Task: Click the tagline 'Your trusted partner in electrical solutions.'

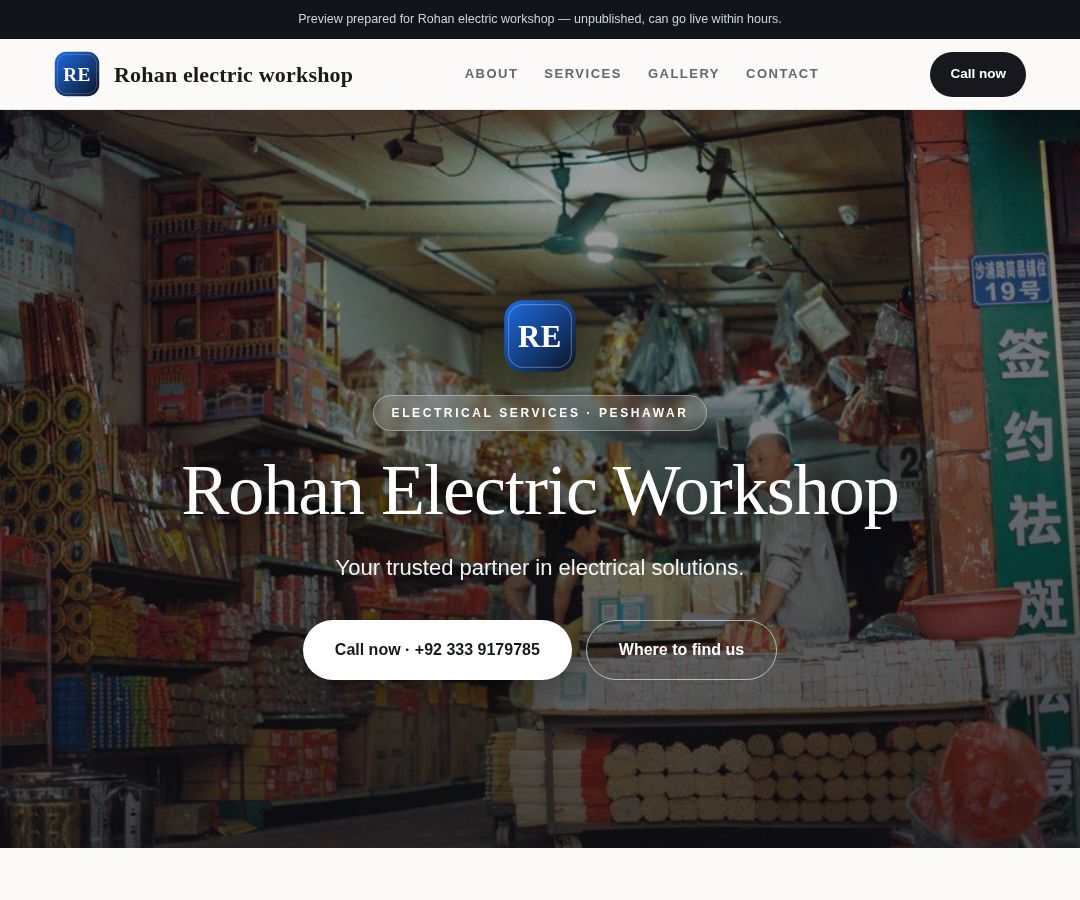Action: click(x=540, y=567)
